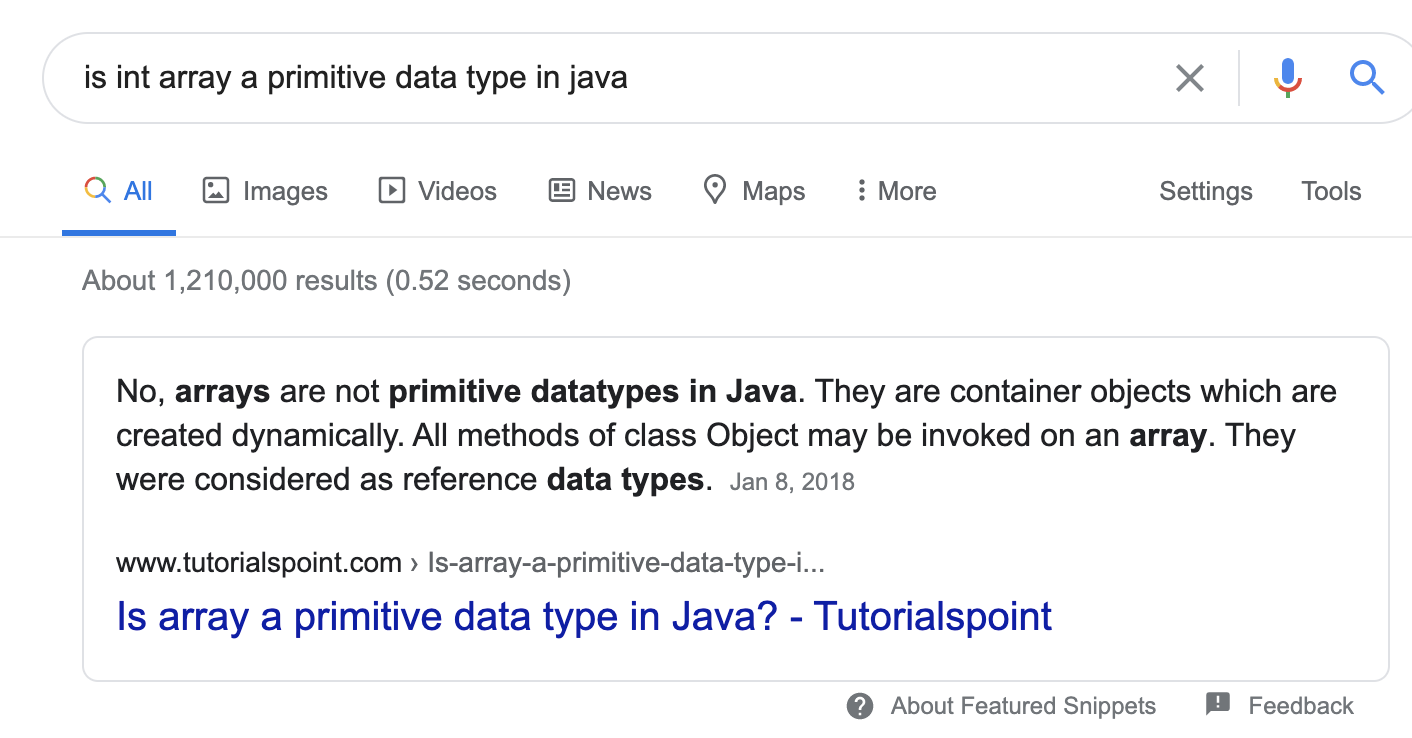Image resolution: width=1412 pixels, height=738 pixels.
Task: Click the Maps tab pin icon
Action: (714, 189)
